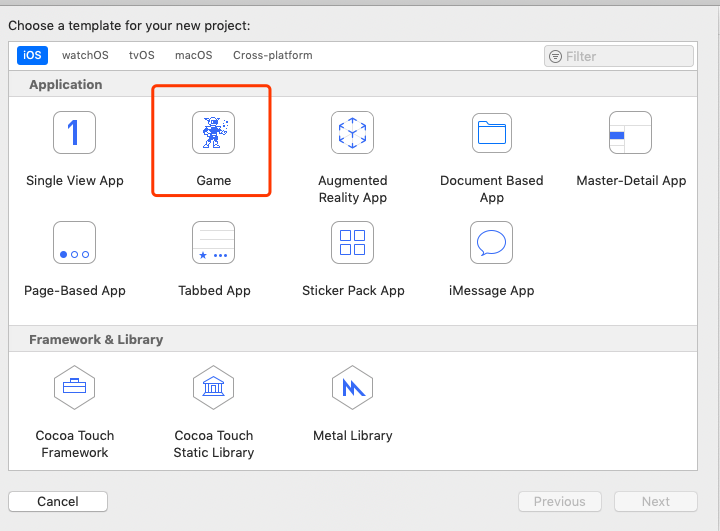This screenshot has width=720, height=531.
Task: Switch to the tvOS platform tab
Action: tap(141, 56)
